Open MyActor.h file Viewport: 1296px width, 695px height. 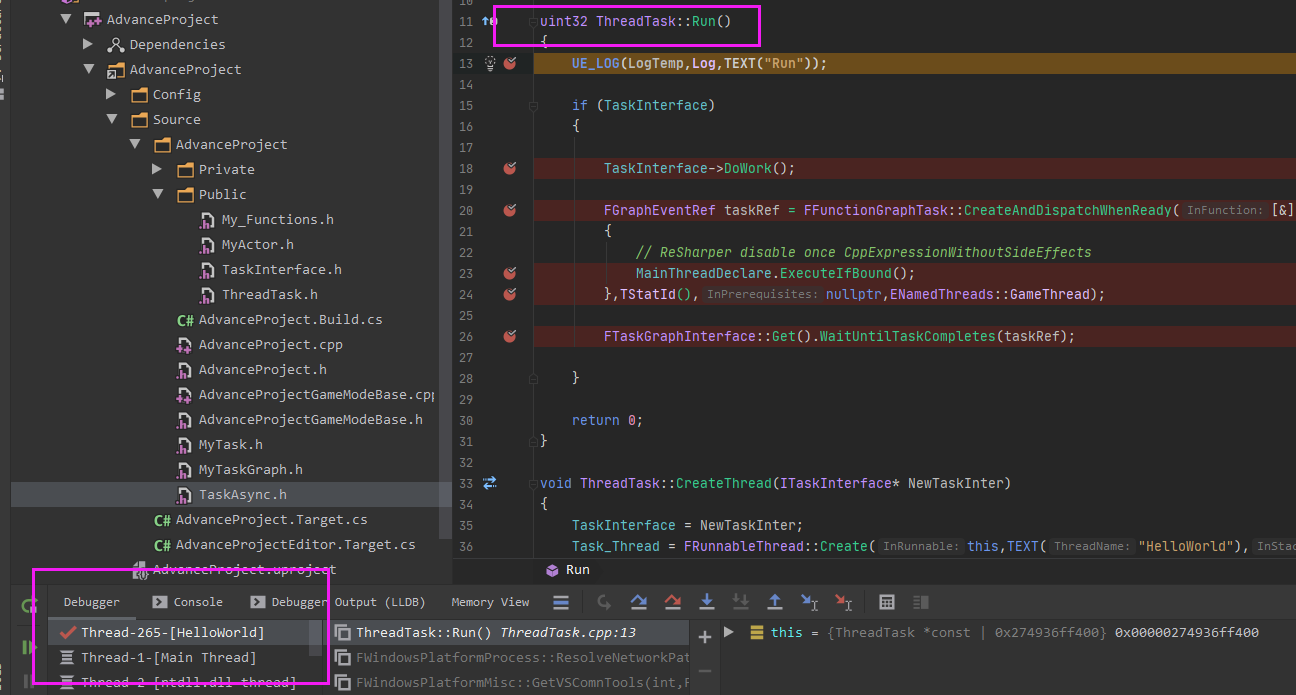[x=257, y=244]
